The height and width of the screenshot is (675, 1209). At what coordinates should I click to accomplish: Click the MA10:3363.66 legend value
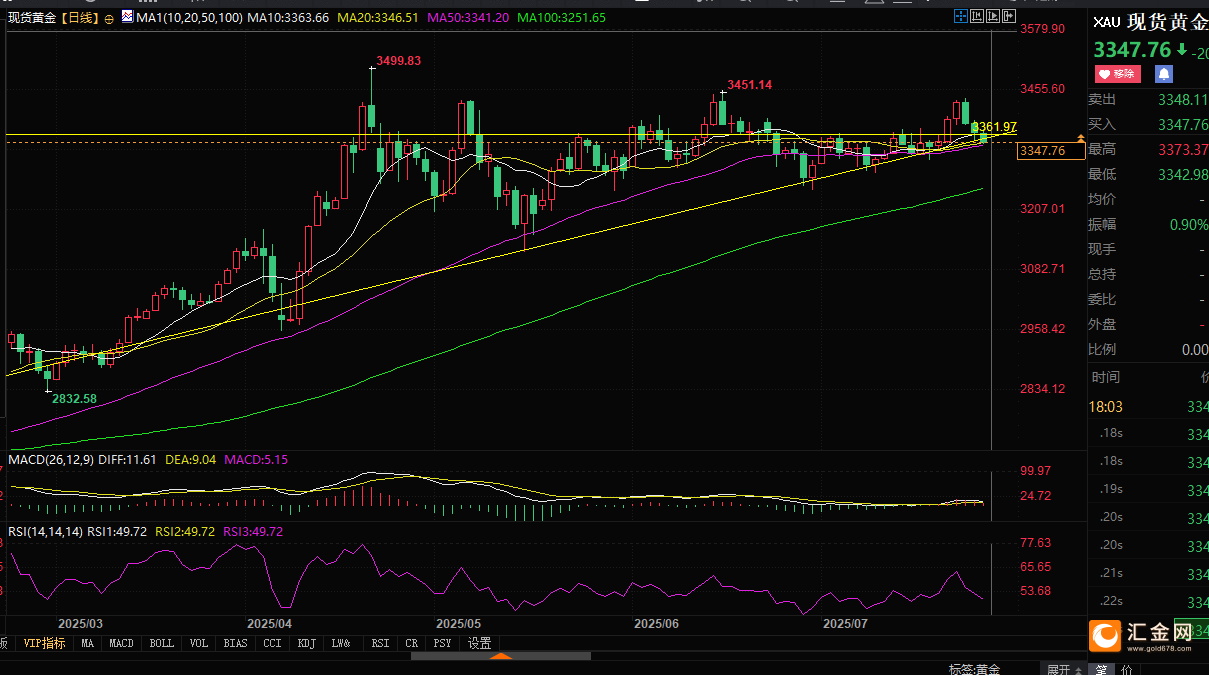pos(288,18)
